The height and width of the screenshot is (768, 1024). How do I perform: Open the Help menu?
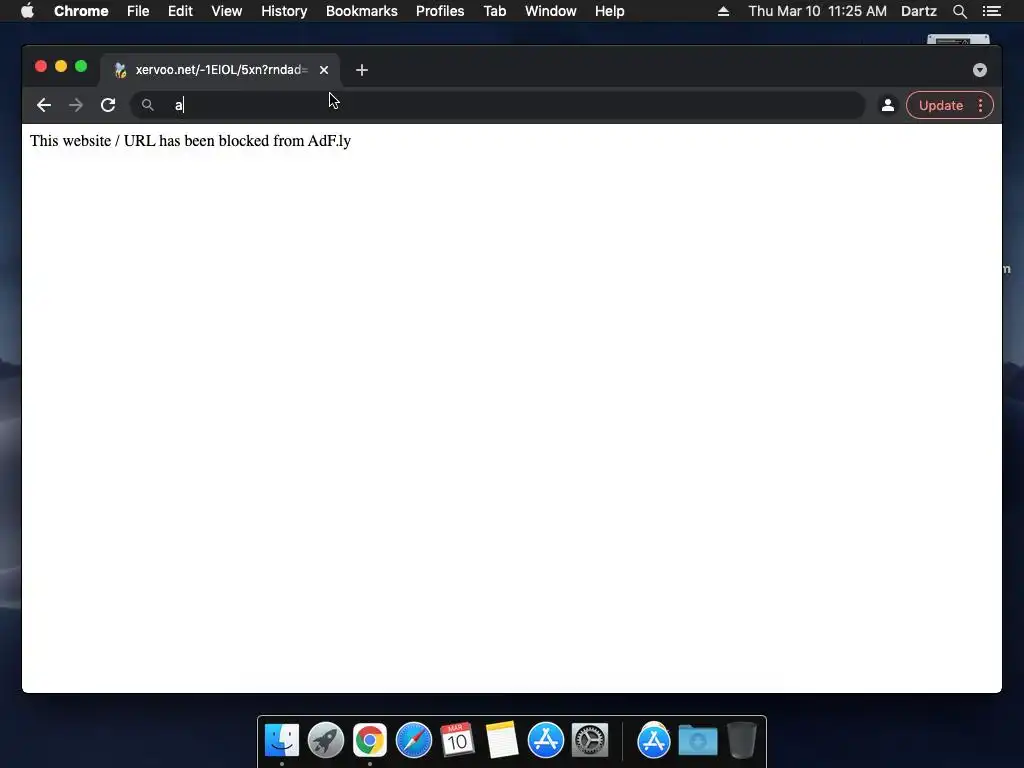pyautogui.click(x=609, y=11)
